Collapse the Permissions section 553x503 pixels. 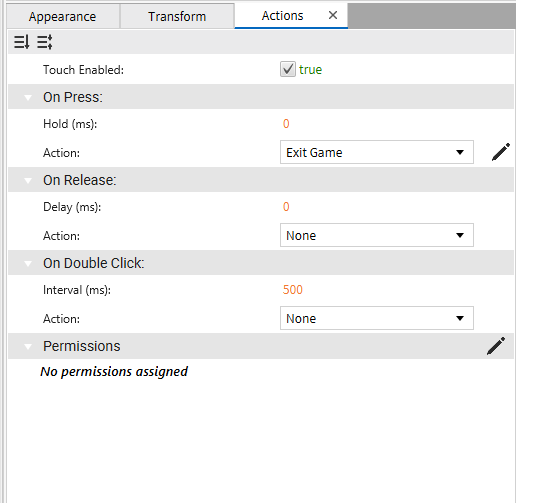pyautogui.click(x=28, y=346)
